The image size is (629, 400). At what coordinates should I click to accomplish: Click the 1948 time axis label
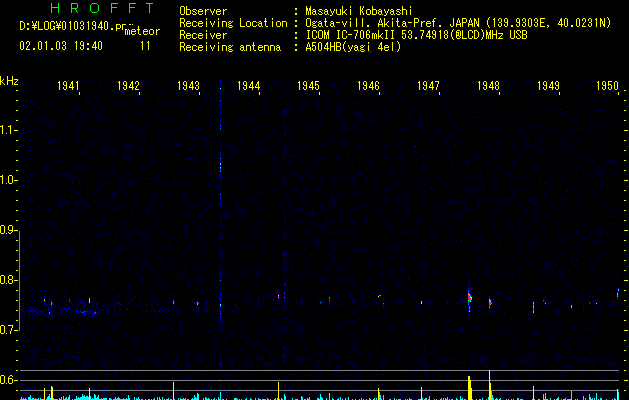pyautogui.click(x=488, y=86)
